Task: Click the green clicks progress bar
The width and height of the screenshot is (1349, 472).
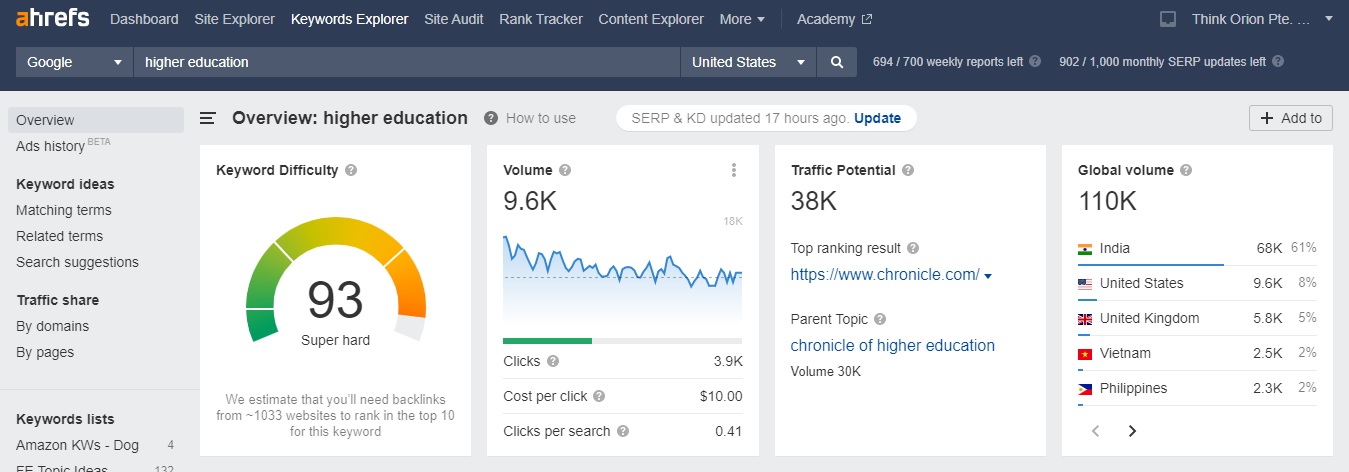Action: tap(547, 341)
